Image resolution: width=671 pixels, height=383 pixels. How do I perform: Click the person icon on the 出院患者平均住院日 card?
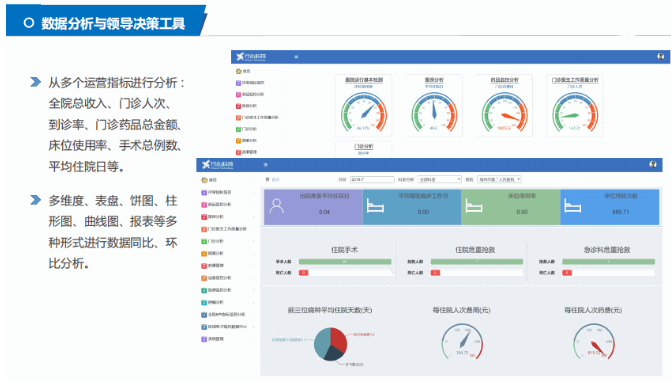click(x=276, y=206)
